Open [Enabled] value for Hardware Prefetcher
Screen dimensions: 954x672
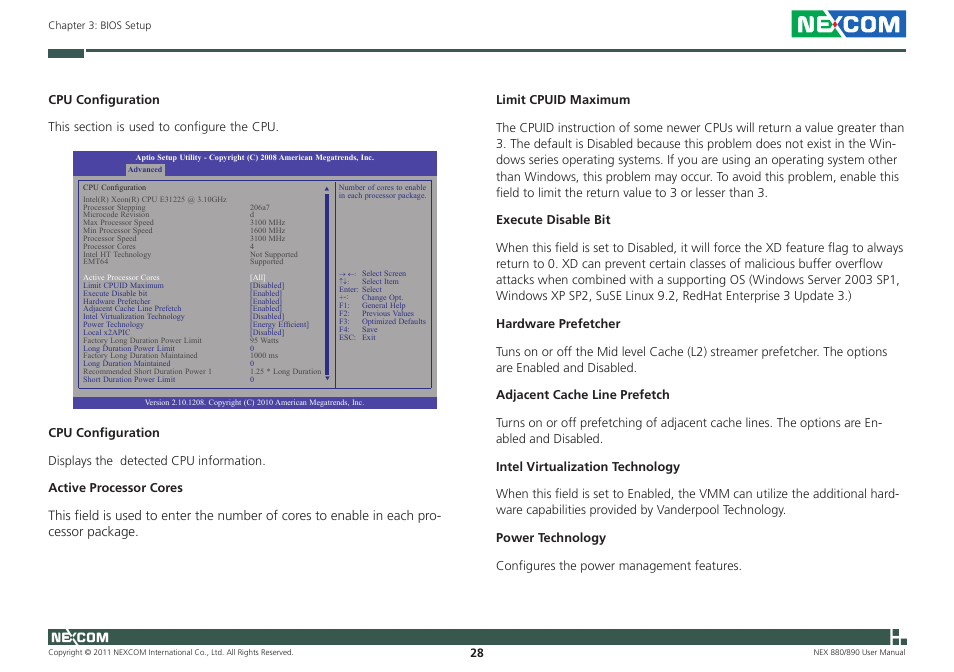point(265,301)
